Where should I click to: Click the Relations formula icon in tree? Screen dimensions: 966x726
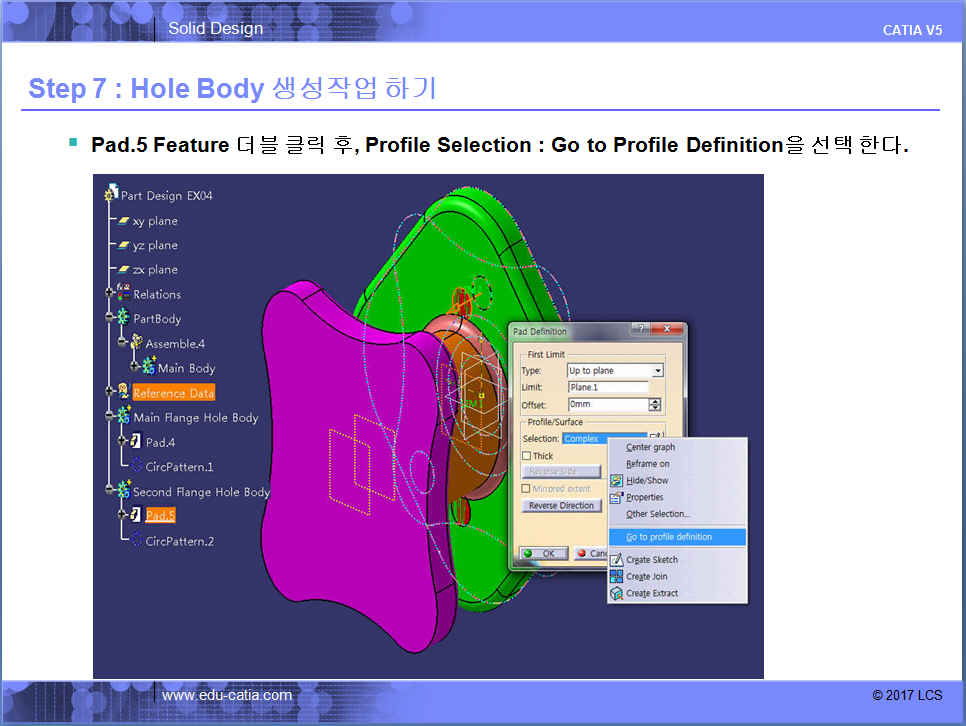123,294
